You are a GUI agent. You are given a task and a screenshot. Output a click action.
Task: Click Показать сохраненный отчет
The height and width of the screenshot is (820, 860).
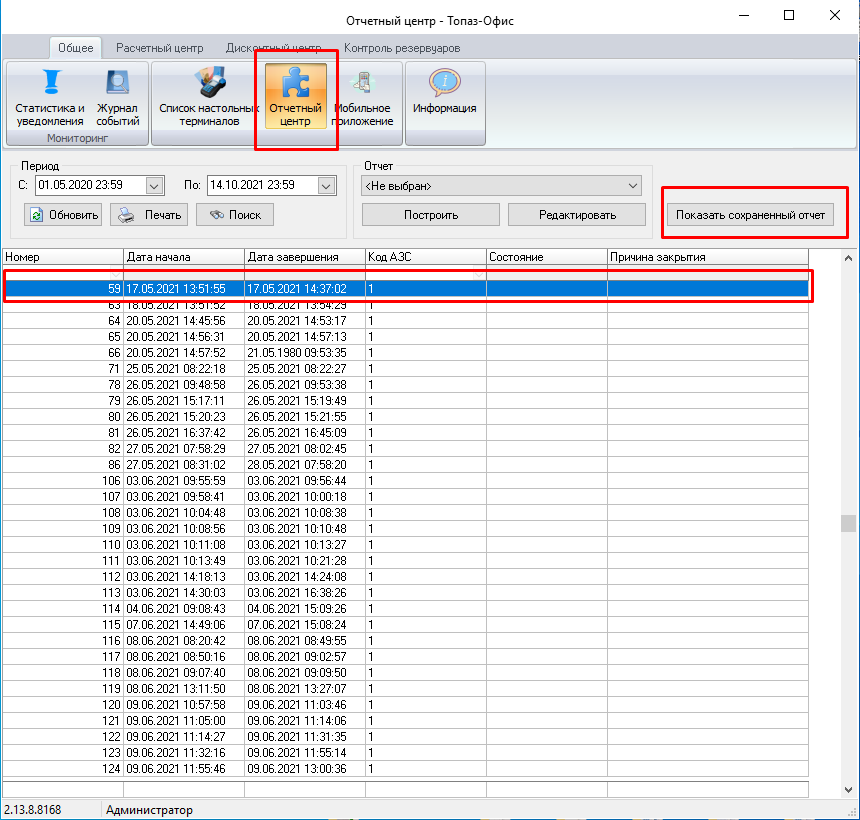[750, 214]
